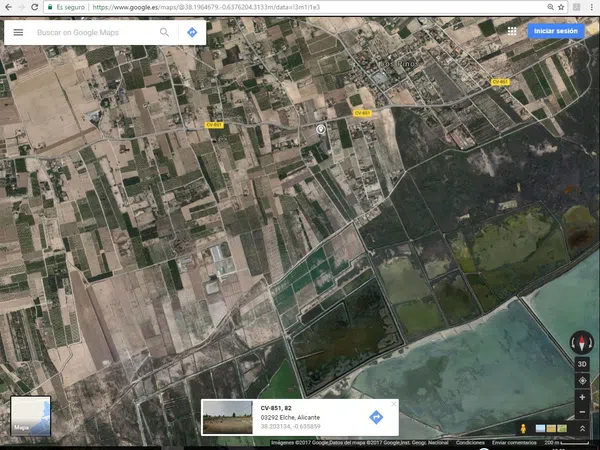Click Iniciar sesión button
600x450 pixels.
[x=556, y=31]
